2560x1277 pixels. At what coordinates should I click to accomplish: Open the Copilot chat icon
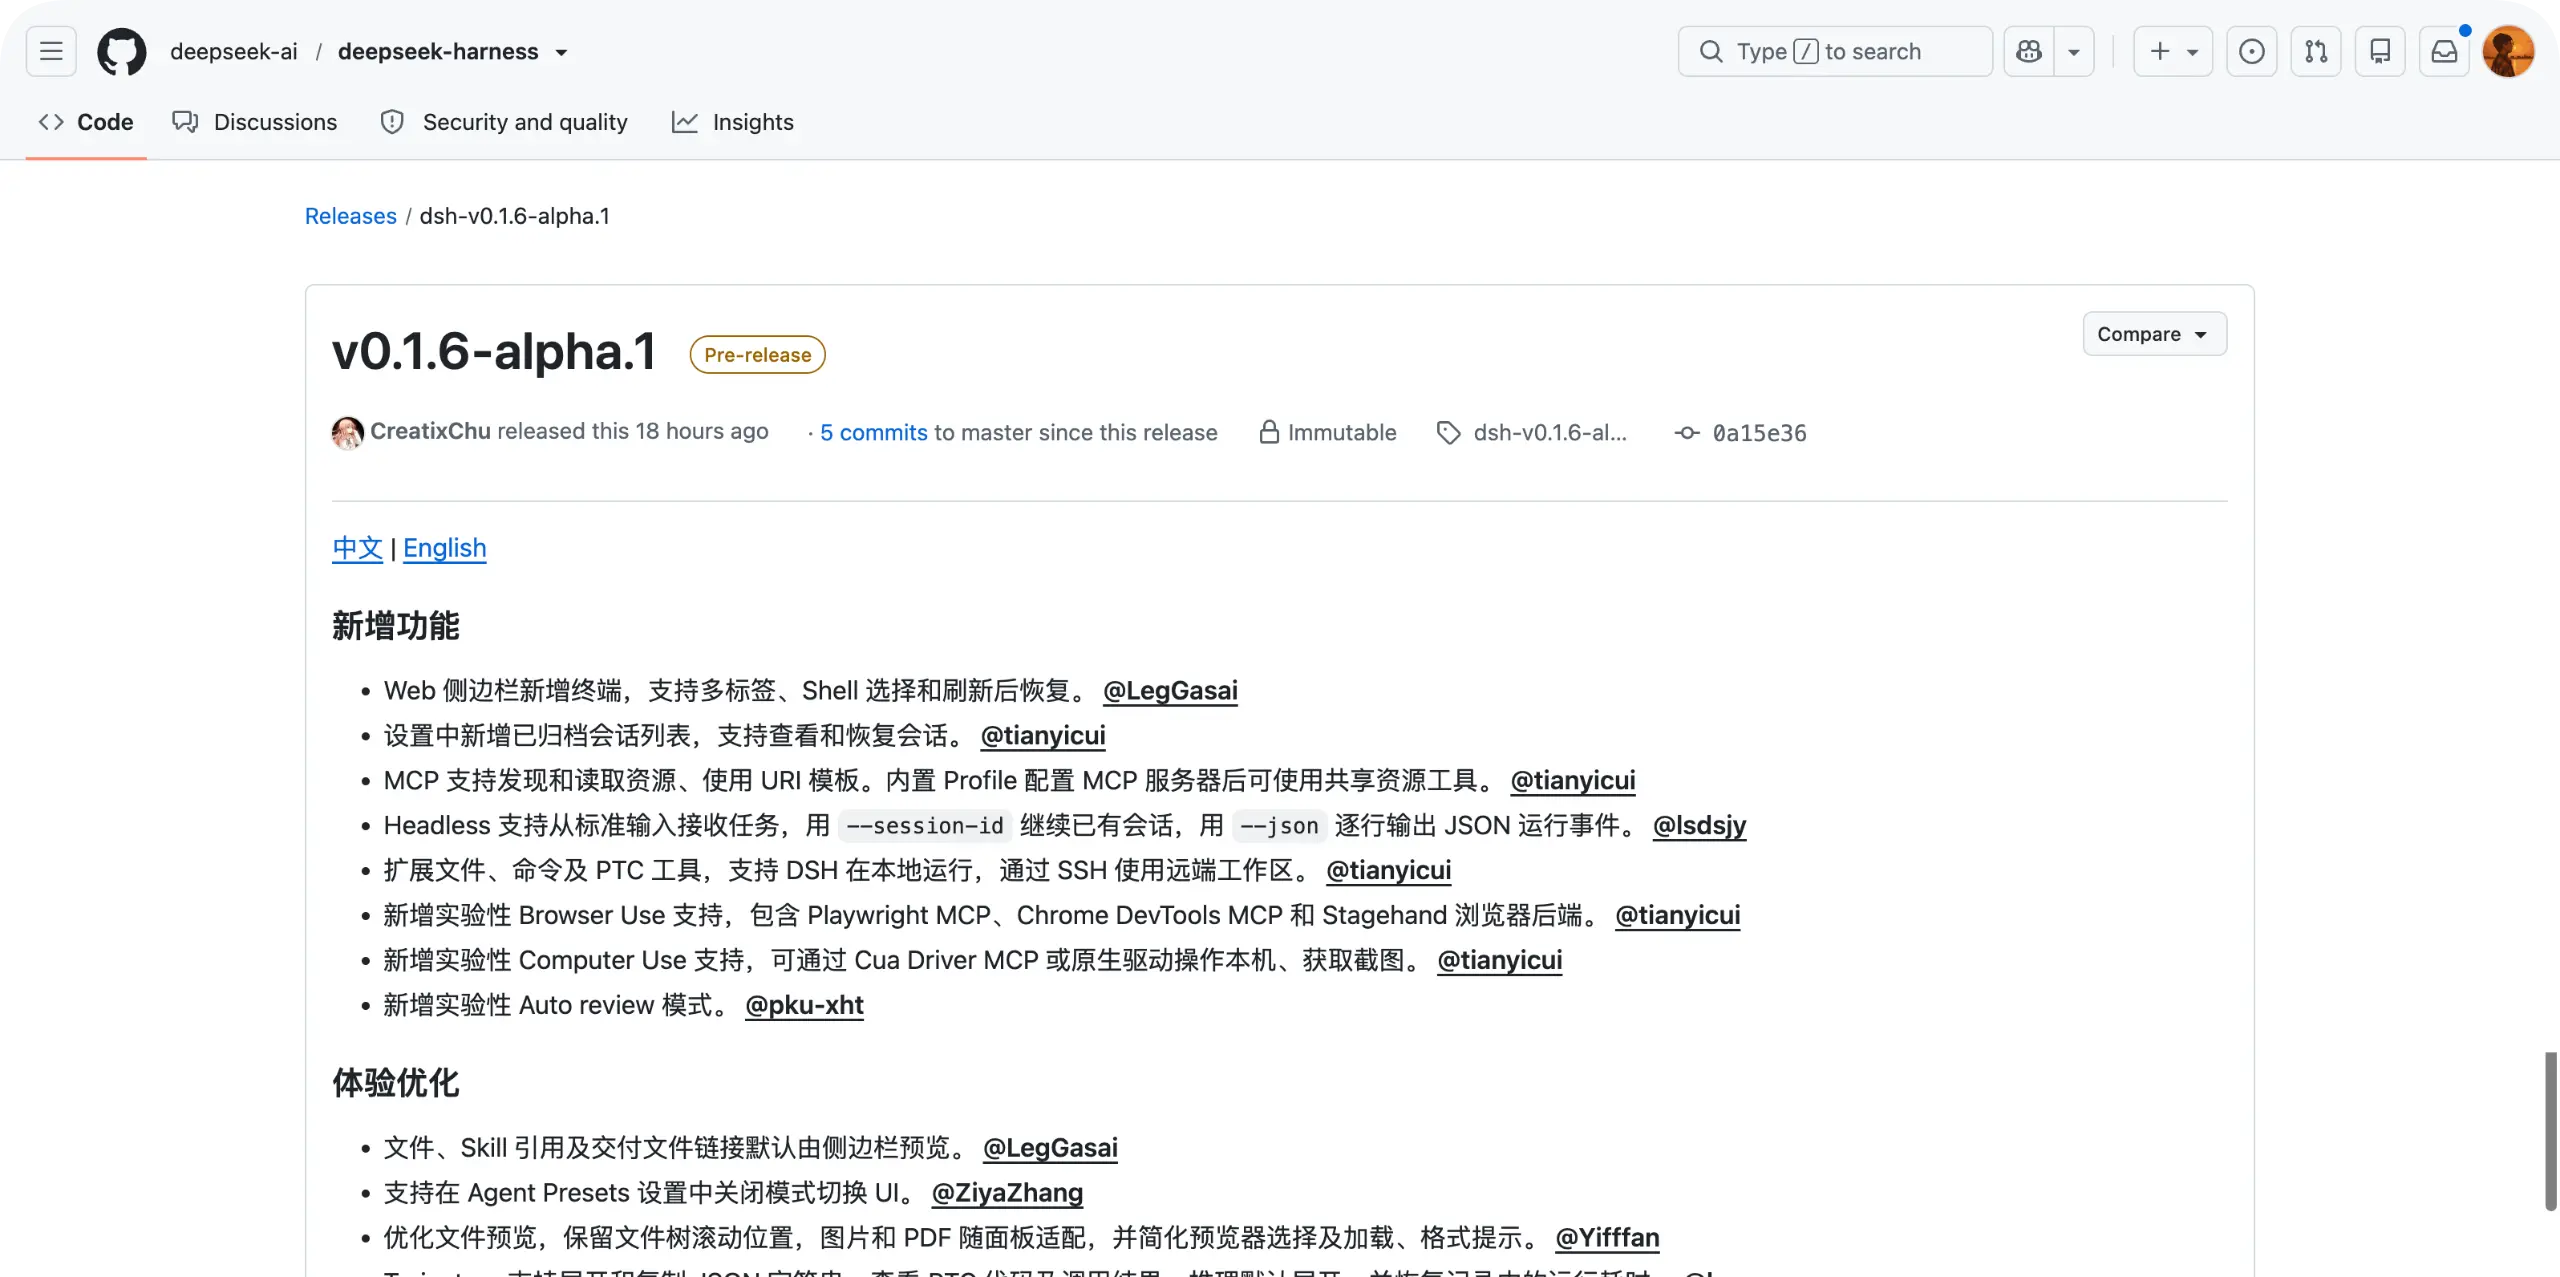[2029, 51]
